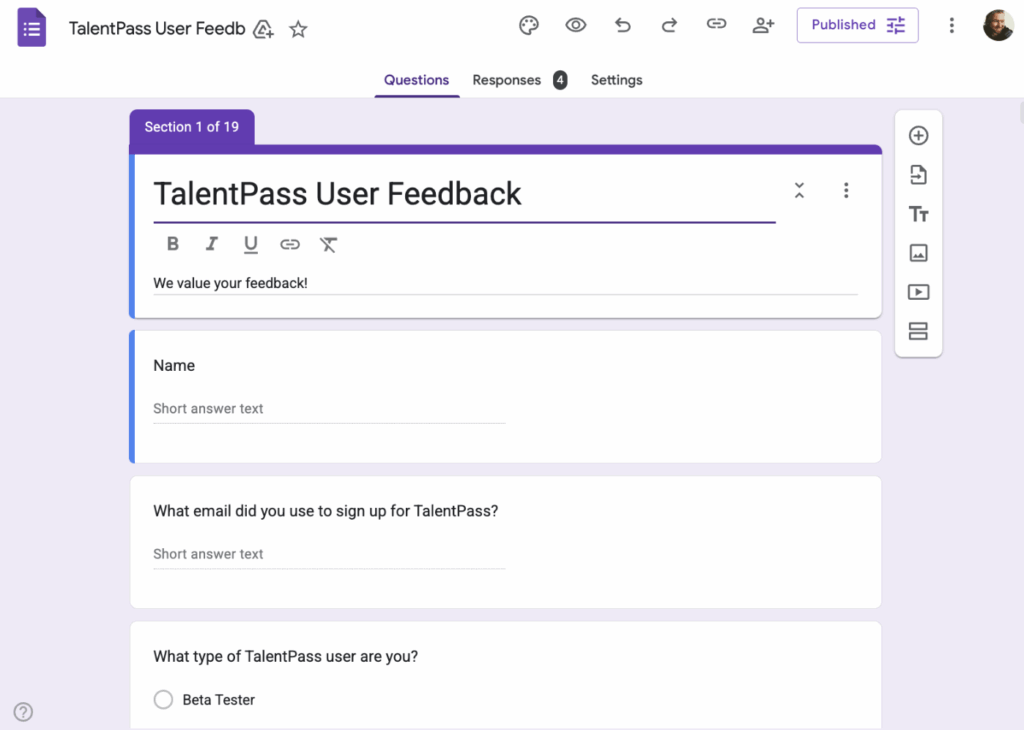Open section more options menu
This screenshot has height=730, width=1024.
(846, 191)
